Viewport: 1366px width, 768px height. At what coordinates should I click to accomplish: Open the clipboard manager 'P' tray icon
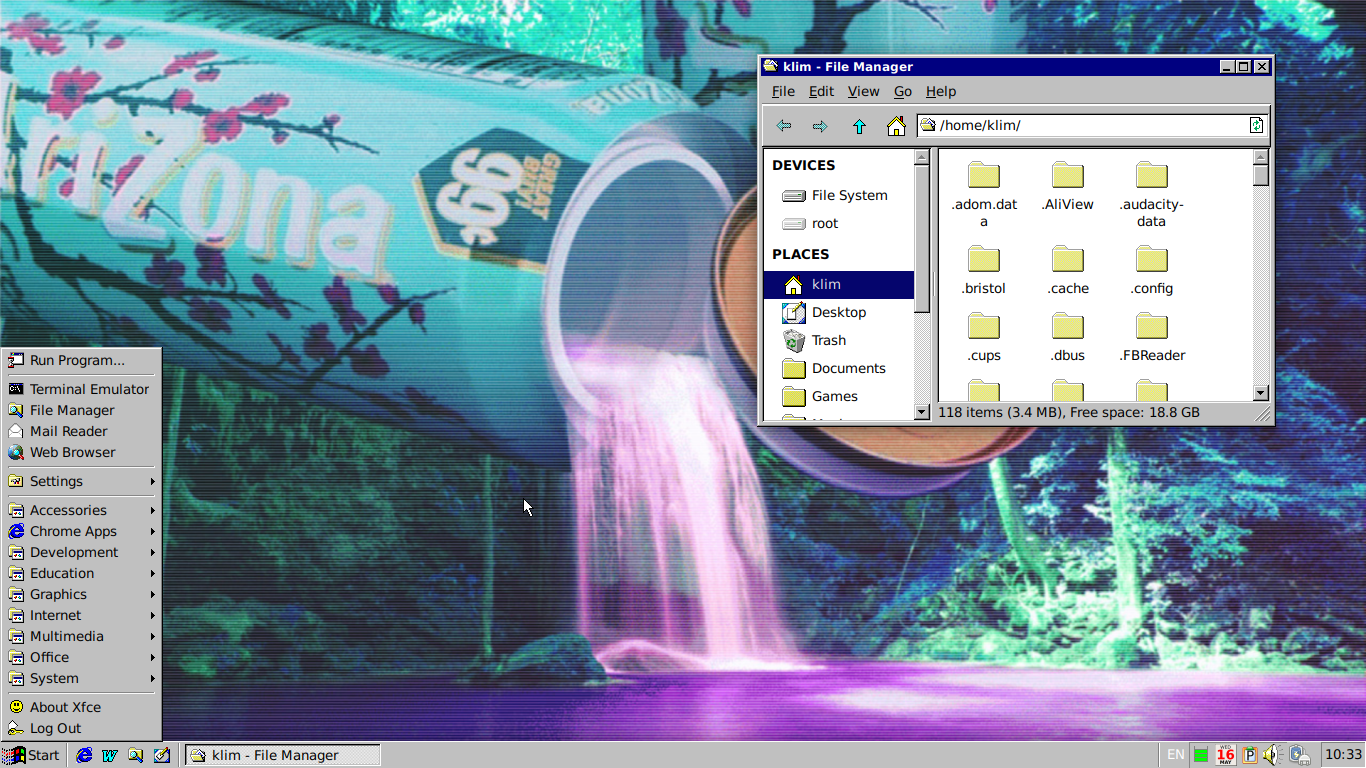tap(1249, 755)
